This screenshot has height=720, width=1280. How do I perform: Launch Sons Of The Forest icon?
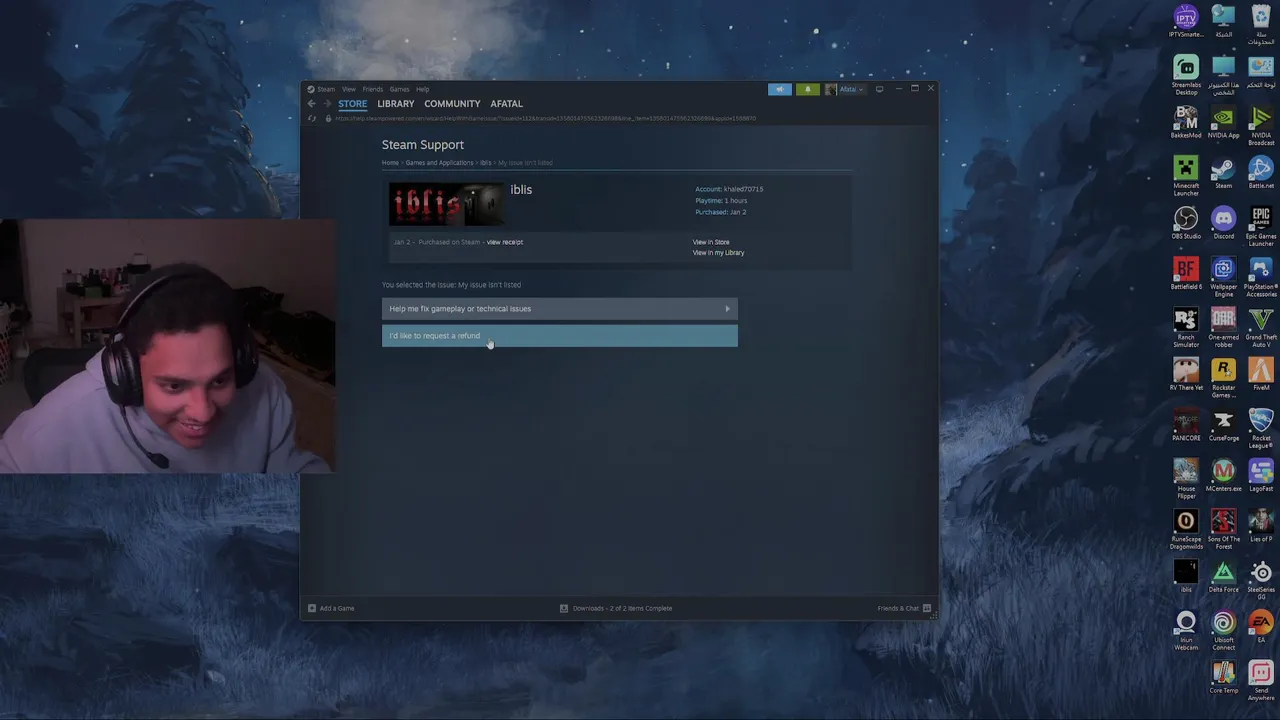click(1223, 529)
